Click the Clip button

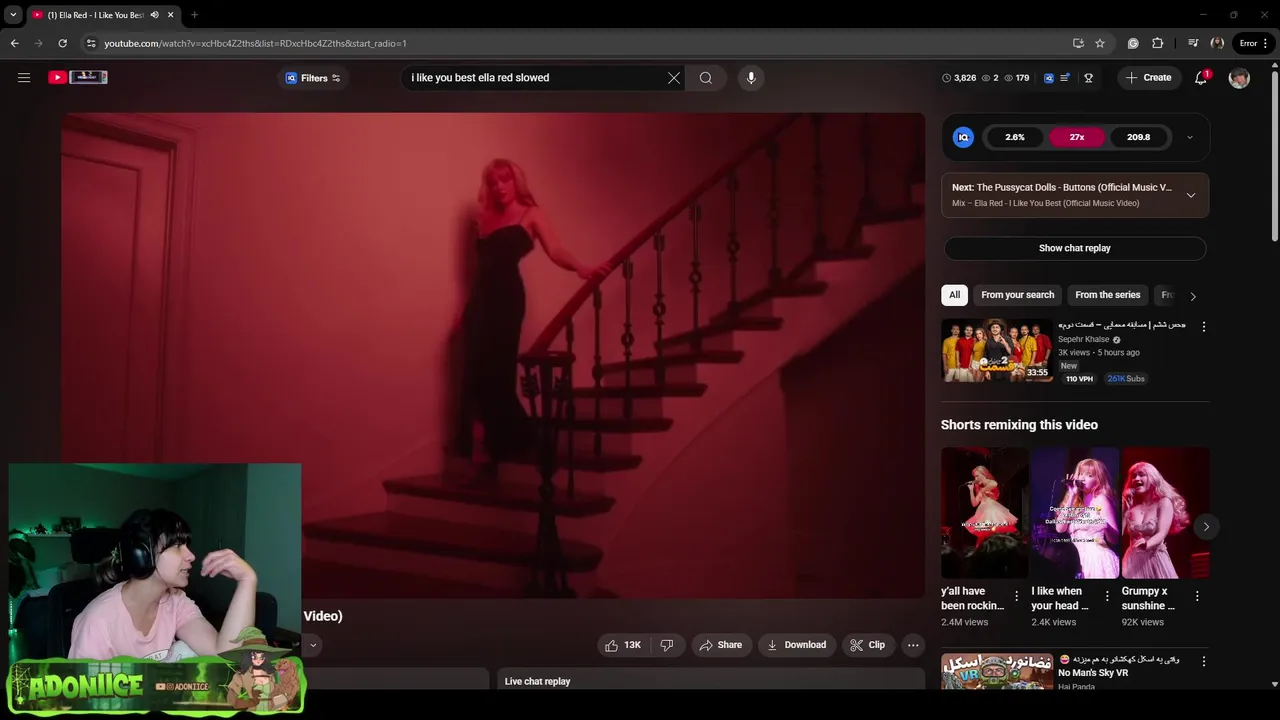point(867,645)
